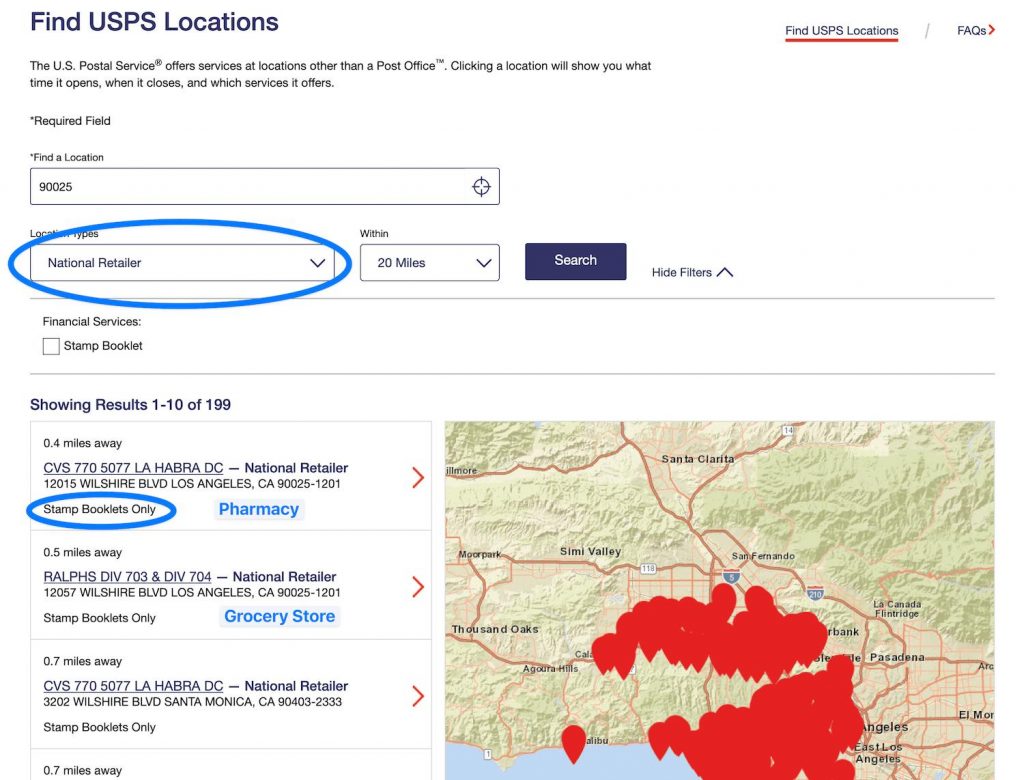Click red arrow beside Ralphs result
The height and width of the screenshot is (780, 1024).
(x=418, y=587)
